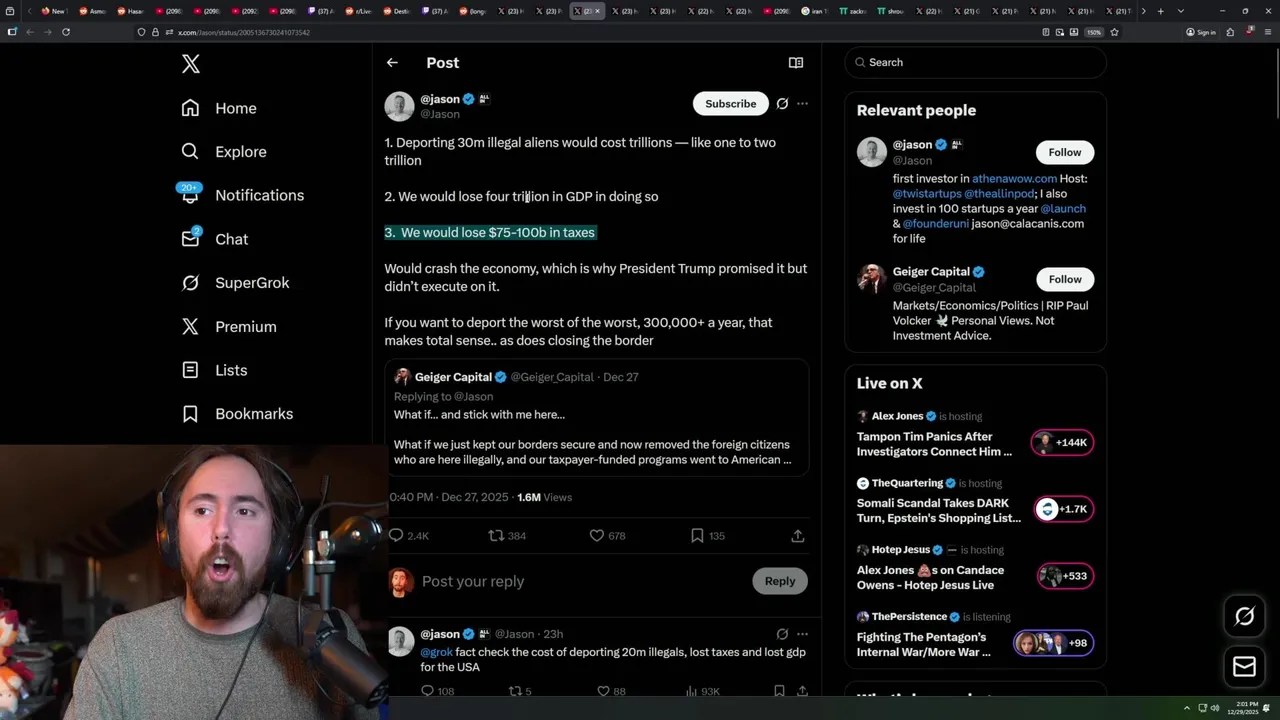This screenshot has width=1280, height=720.
Task: Open more options on @jason reply
Action: pos(802,634)
